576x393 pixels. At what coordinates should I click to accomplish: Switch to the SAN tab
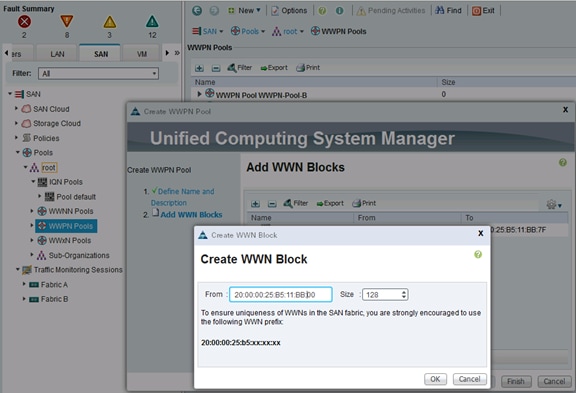pos(101,54)
